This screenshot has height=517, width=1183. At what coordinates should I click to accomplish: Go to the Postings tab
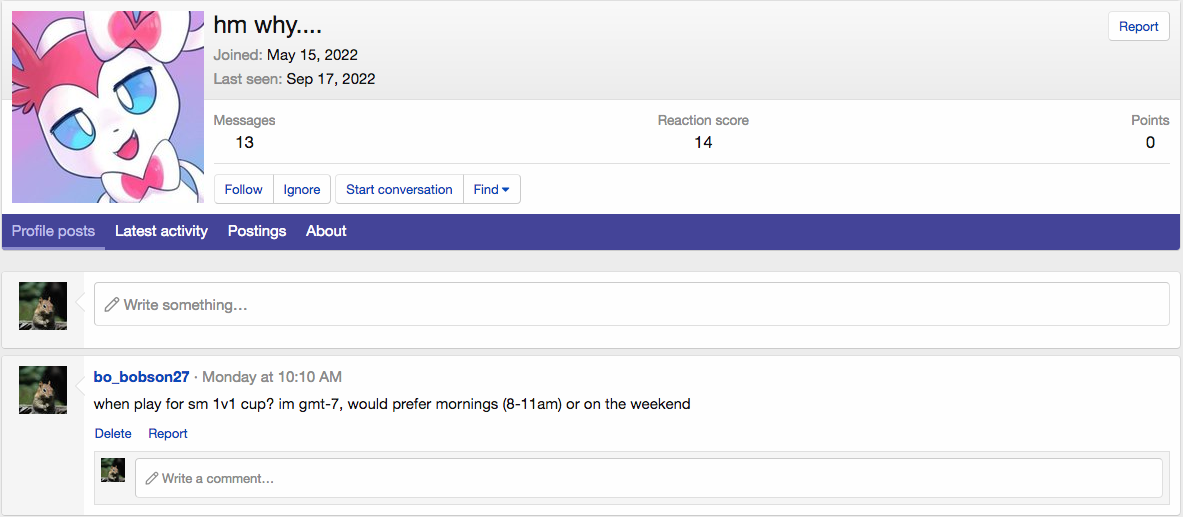pyautogui.click(x=257, y=231)
